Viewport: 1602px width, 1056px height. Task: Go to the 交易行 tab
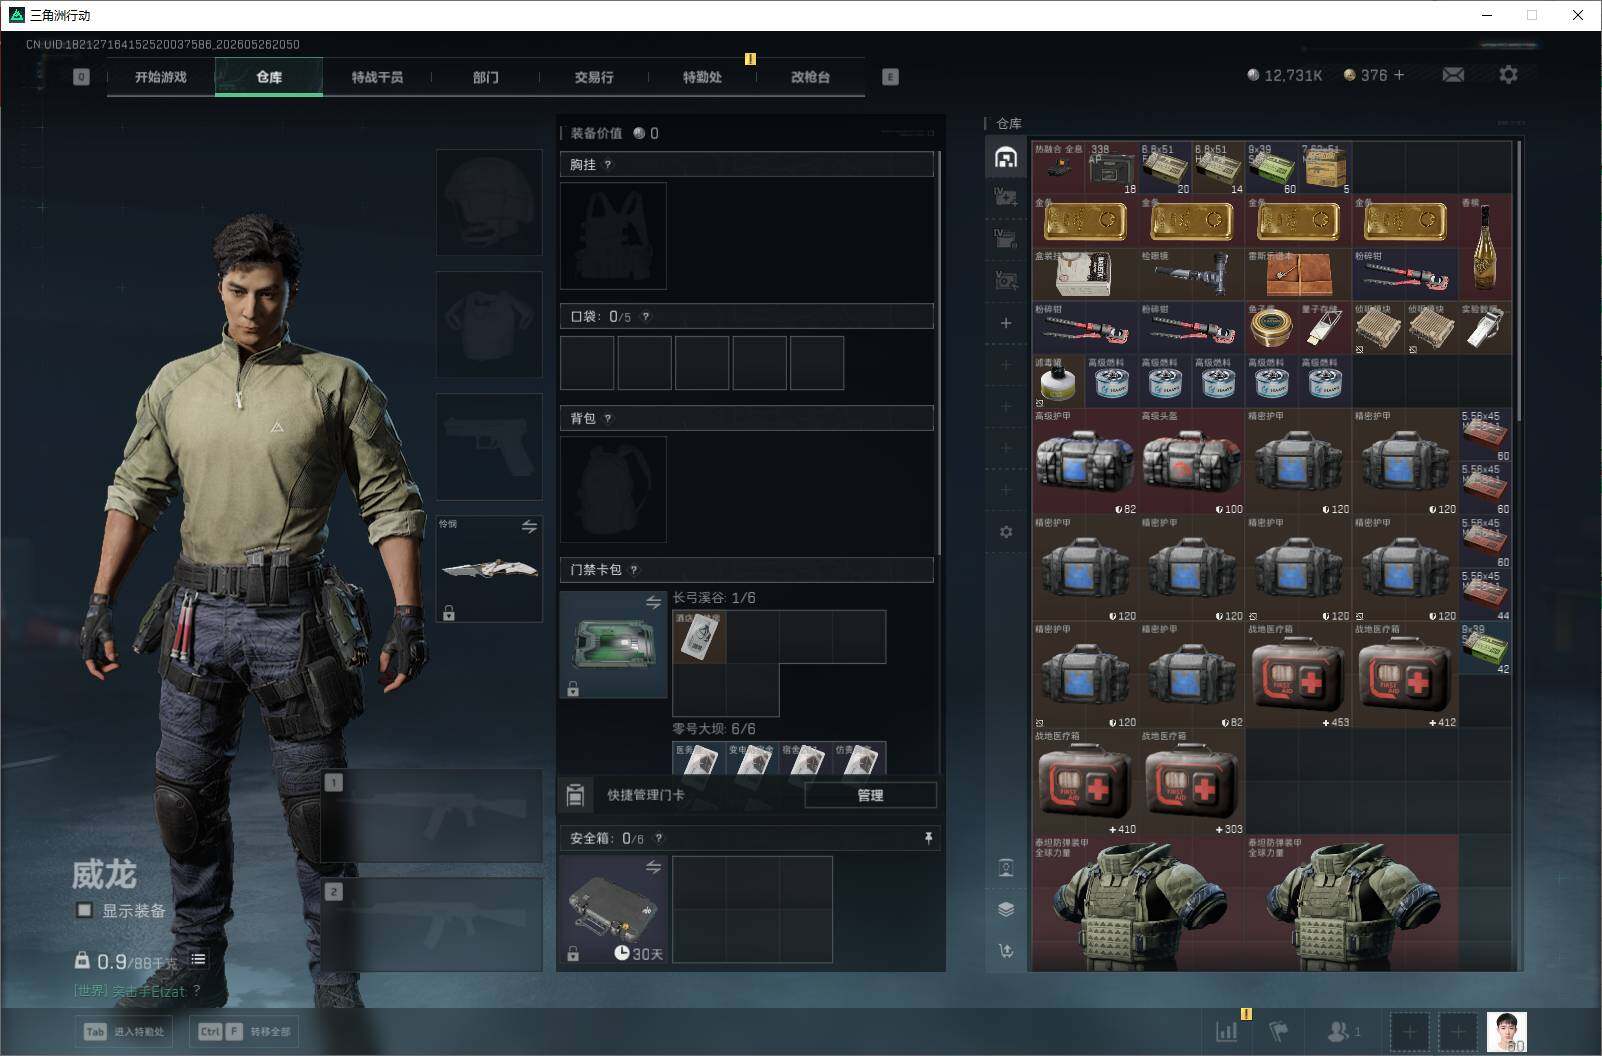(594, 77)
